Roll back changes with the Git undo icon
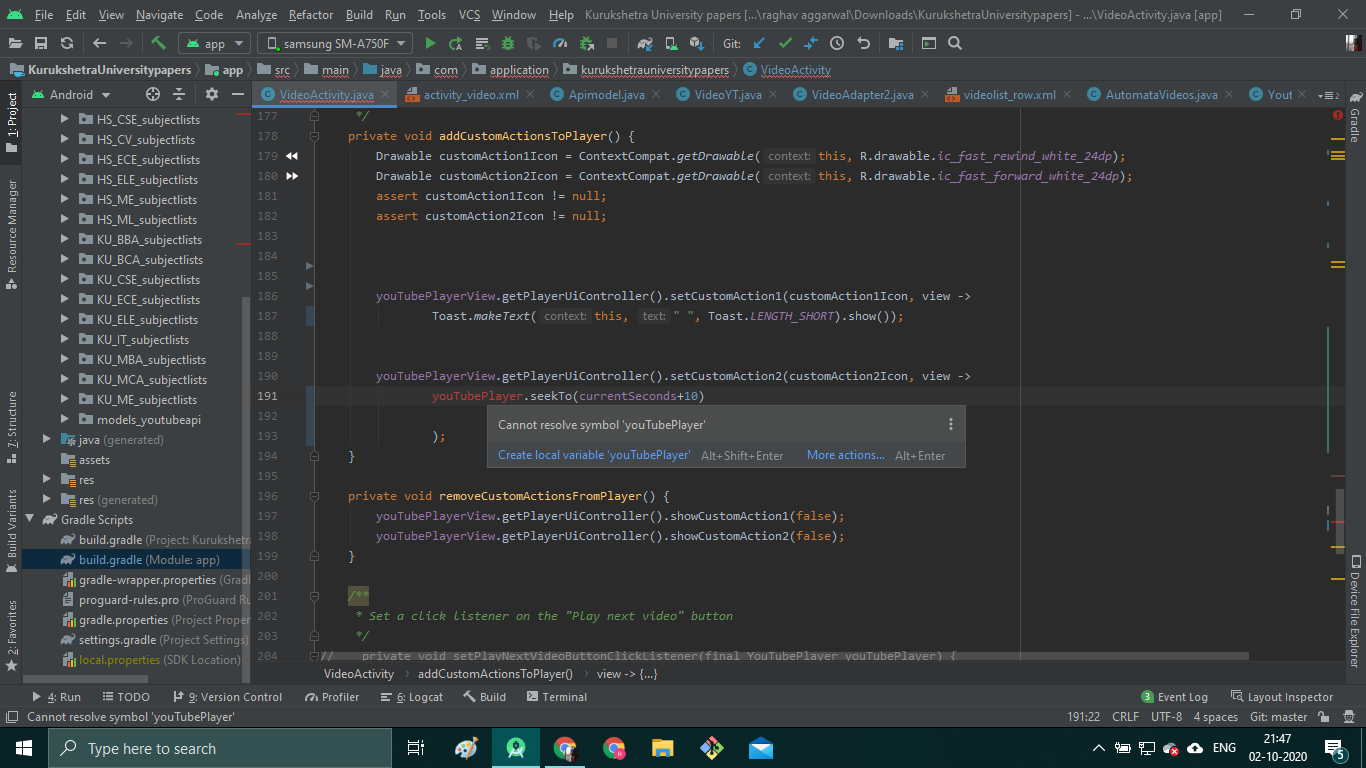Image resolution: width=1366 pixels, height=768 pixels. [863, 43]
